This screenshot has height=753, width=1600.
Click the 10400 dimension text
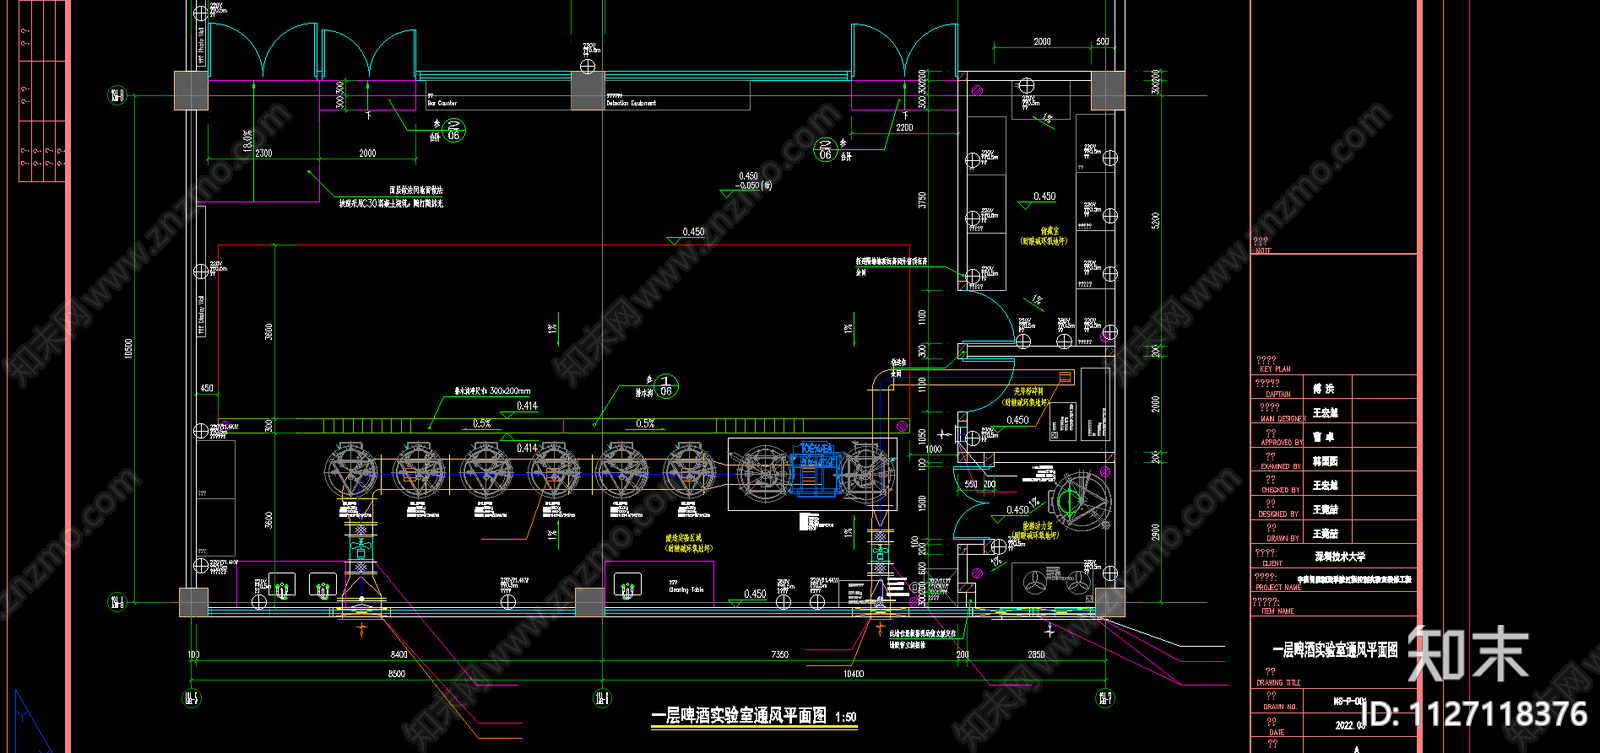[x=853, y=674]
